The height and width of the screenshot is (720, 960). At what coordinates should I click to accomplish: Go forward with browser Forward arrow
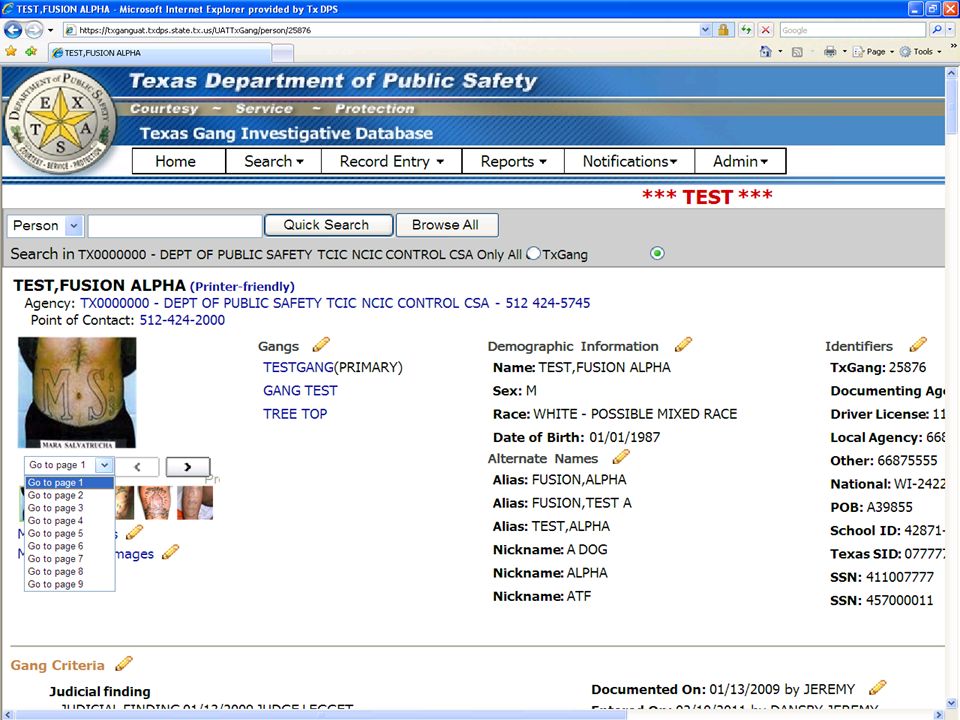tap(34, 29)
